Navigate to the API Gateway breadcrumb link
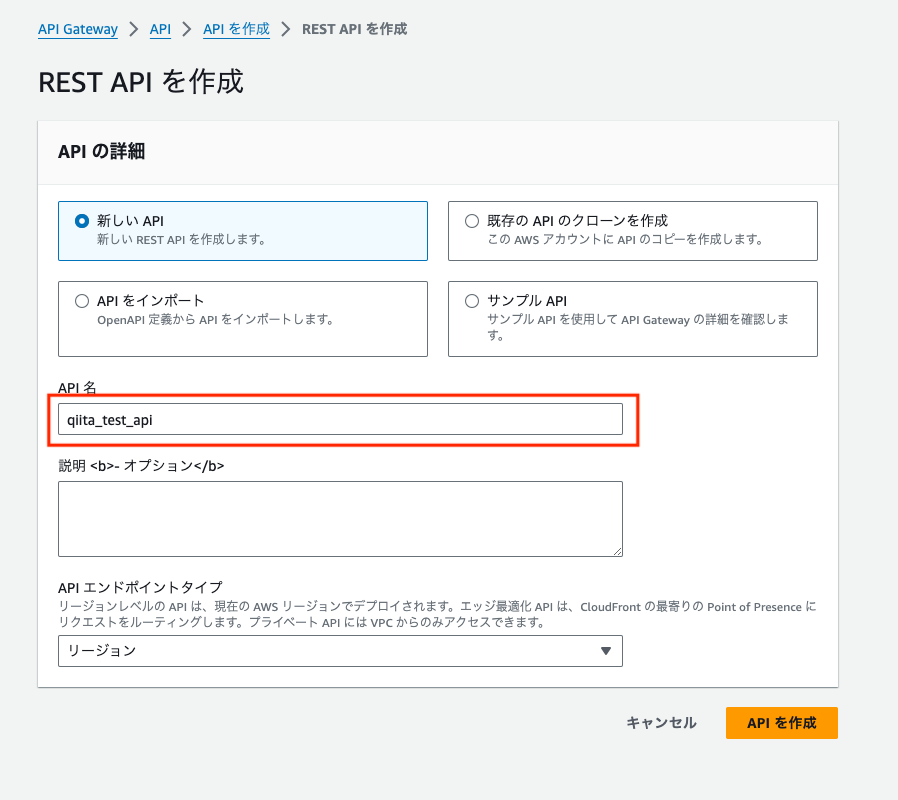This screenshot has height=800, width=898. pyautogui.click(x=77, y=29)
